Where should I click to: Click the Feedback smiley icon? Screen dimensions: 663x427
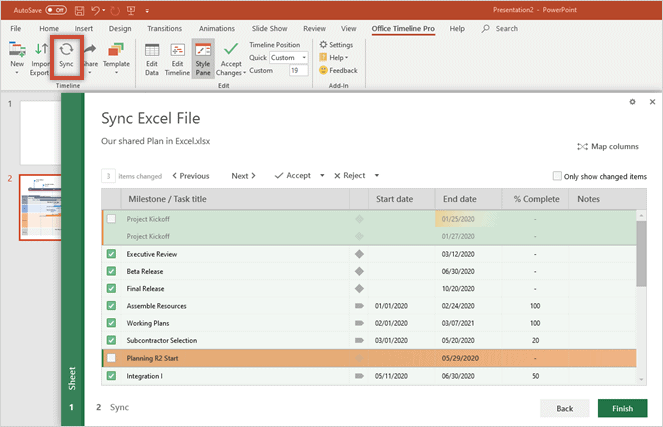[x=323, y=70]
